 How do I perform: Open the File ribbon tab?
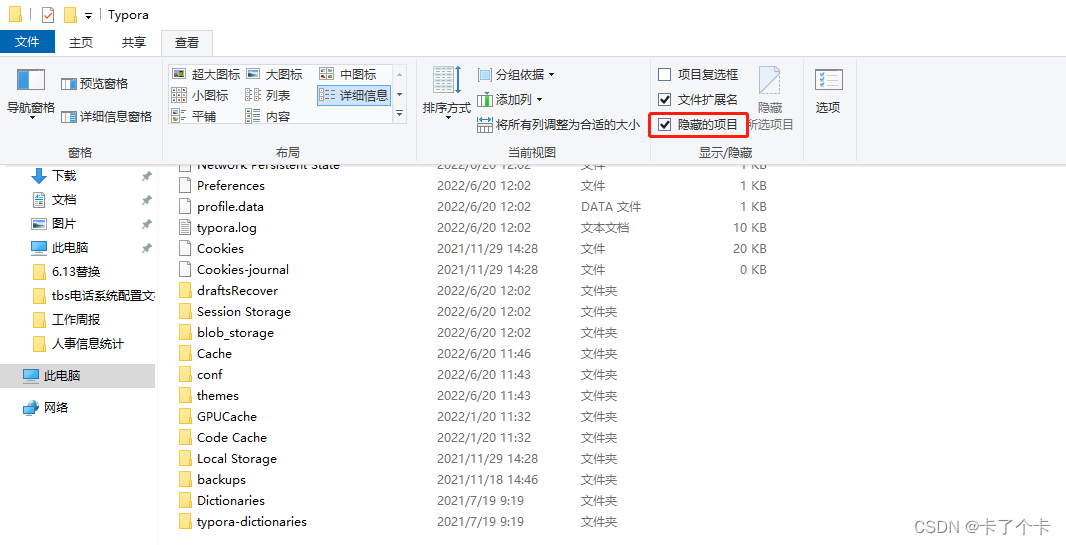(x=27, y=42)
